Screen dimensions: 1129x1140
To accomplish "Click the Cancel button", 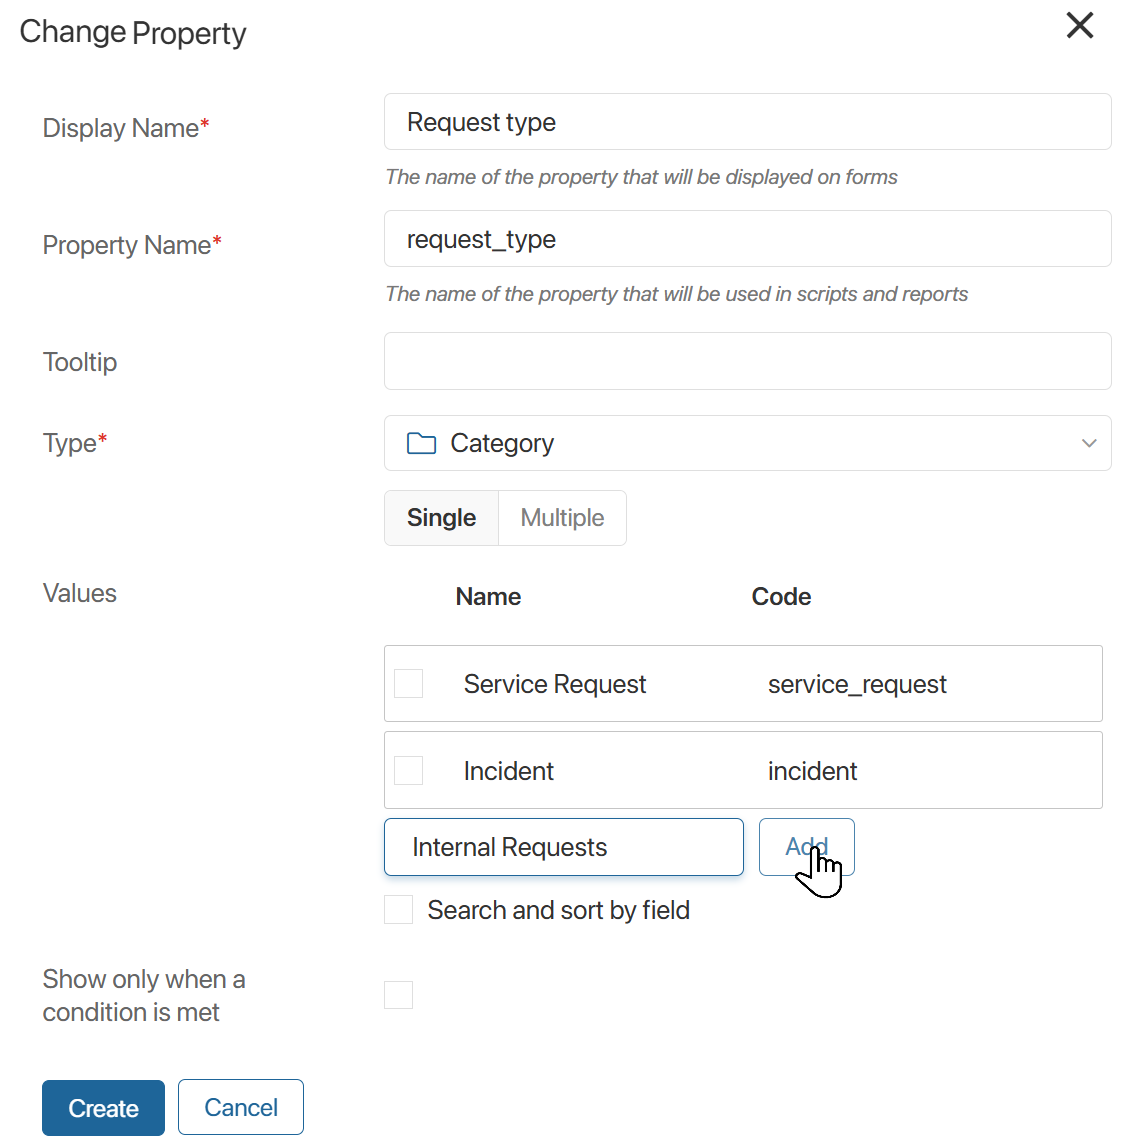I will [x=241, y=1107].
